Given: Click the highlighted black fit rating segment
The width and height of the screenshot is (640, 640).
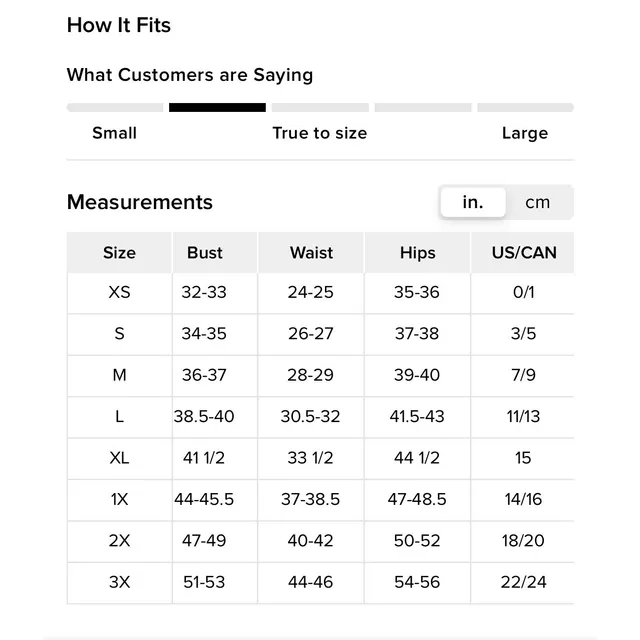Looking at the screenshot, I should (x=217, y=107).
